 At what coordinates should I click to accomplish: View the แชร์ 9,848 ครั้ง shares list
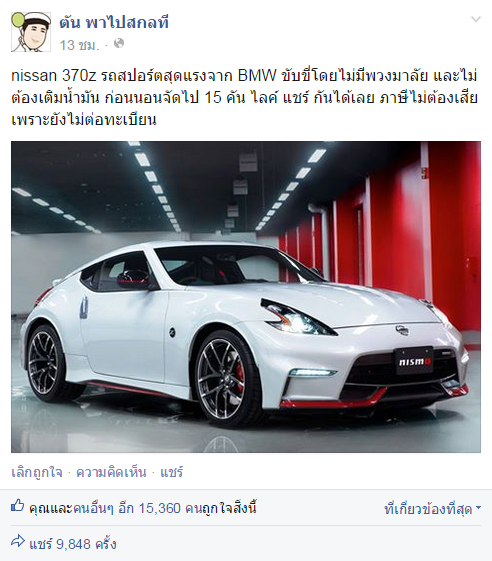pyautogui.click(x=73, y=544)
